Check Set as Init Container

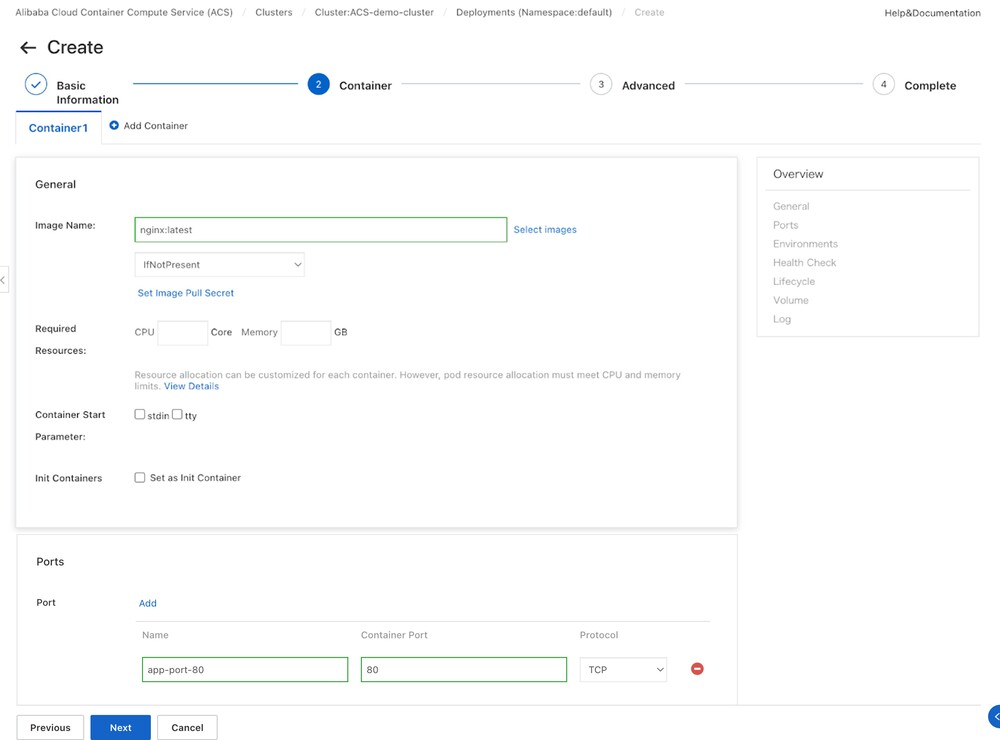(x=140, y=478)
